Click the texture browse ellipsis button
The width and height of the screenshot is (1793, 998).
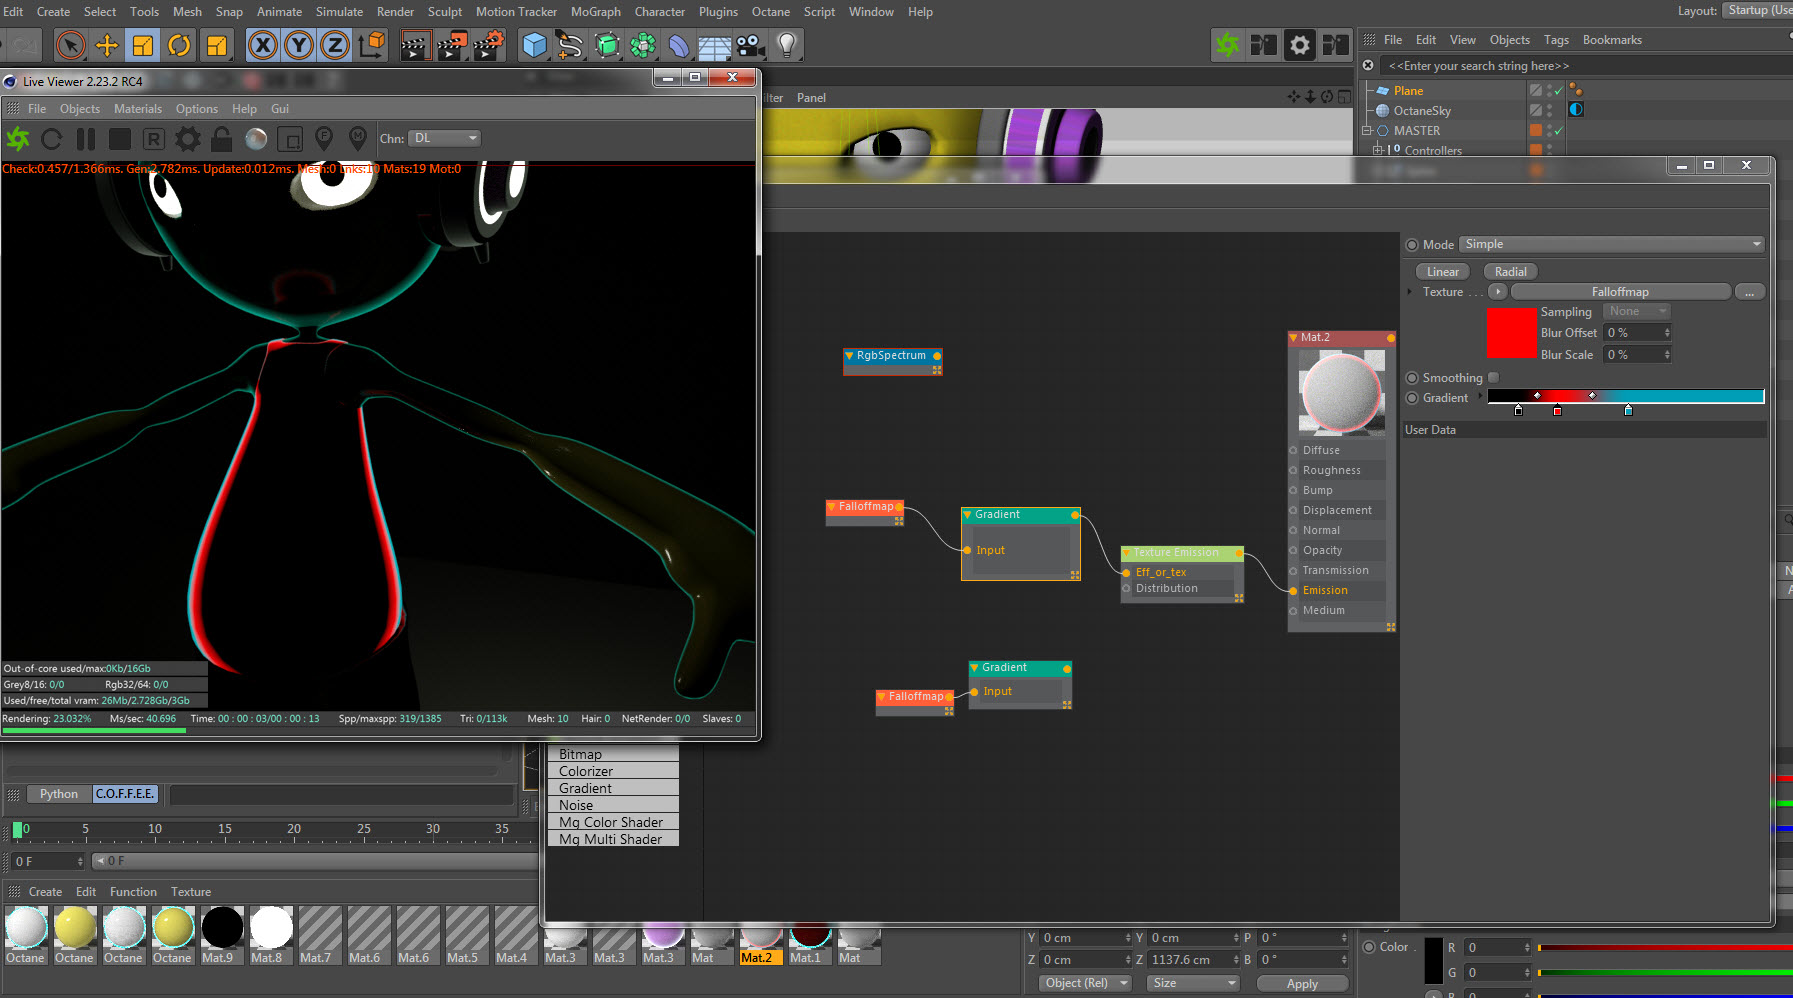(x=1749, y=292)
